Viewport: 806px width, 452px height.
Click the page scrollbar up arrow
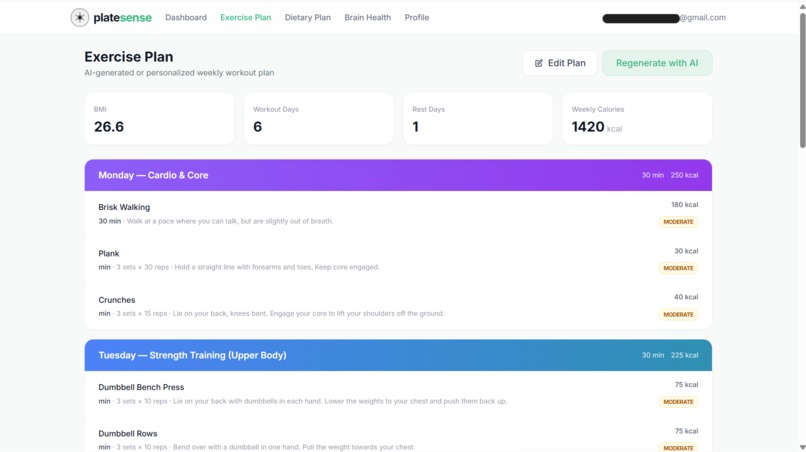(x=802, y=6)
